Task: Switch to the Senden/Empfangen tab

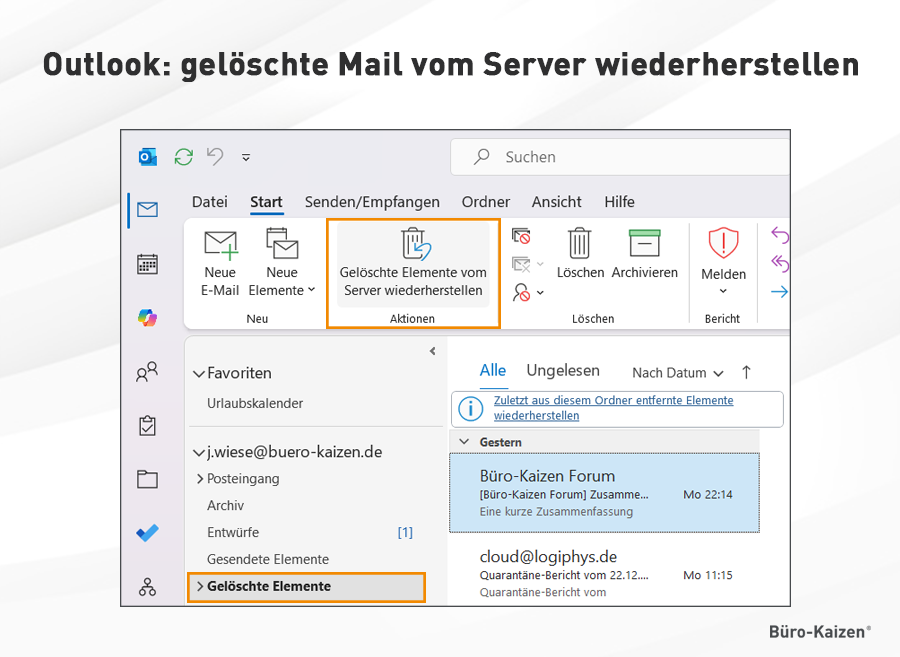Action: [x=372, y=202]
